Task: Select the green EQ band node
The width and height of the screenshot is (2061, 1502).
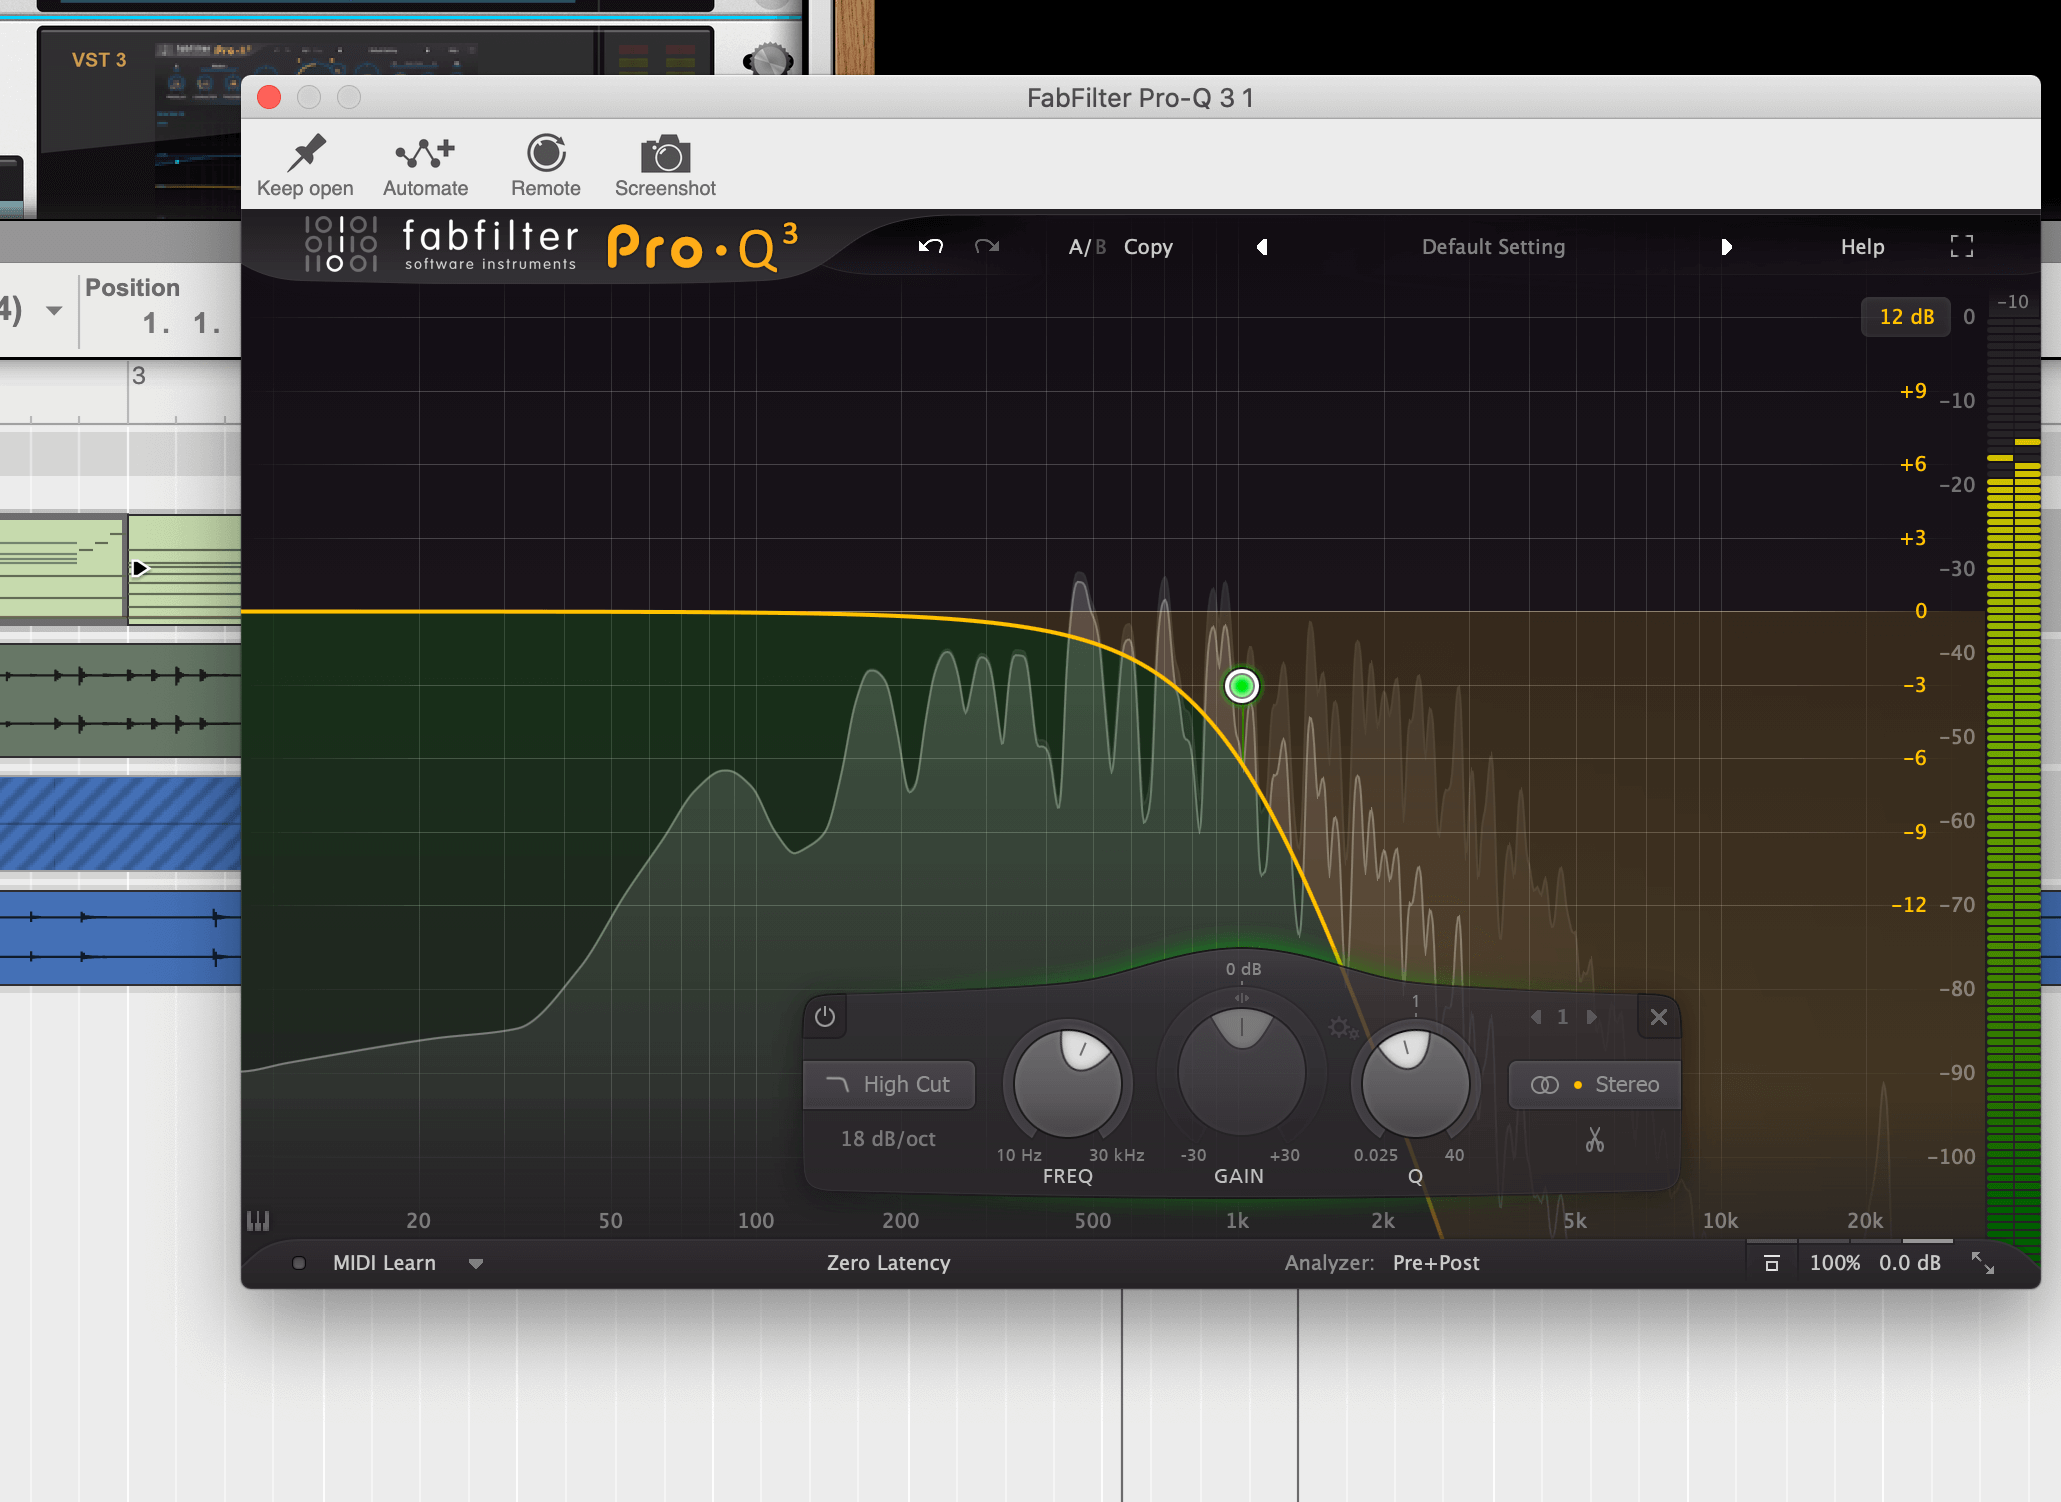Action: (x=1241, y=686)
